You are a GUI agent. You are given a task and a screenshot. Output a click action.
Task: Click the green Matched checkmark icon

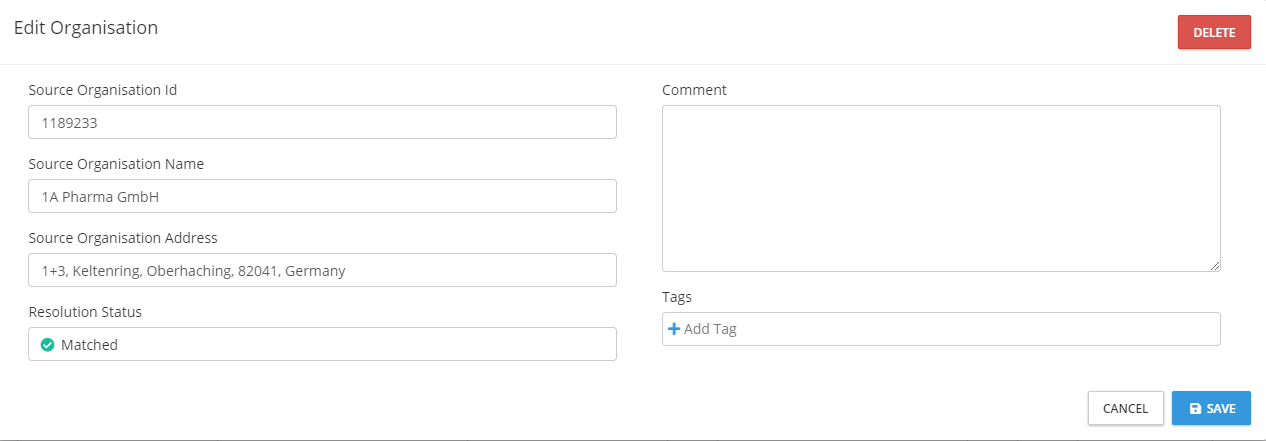[x=47, y=345]
